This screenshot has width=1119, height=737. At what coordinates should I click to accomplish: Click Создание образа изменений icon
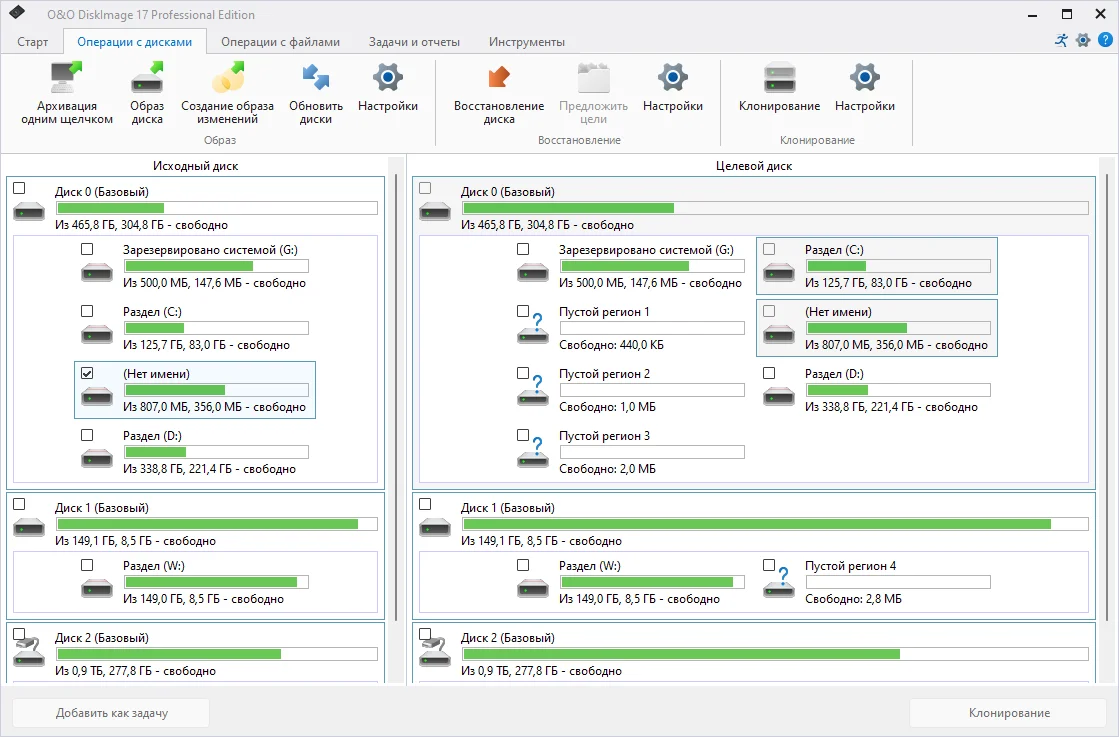pyautogui.click(x=228, y=77)
